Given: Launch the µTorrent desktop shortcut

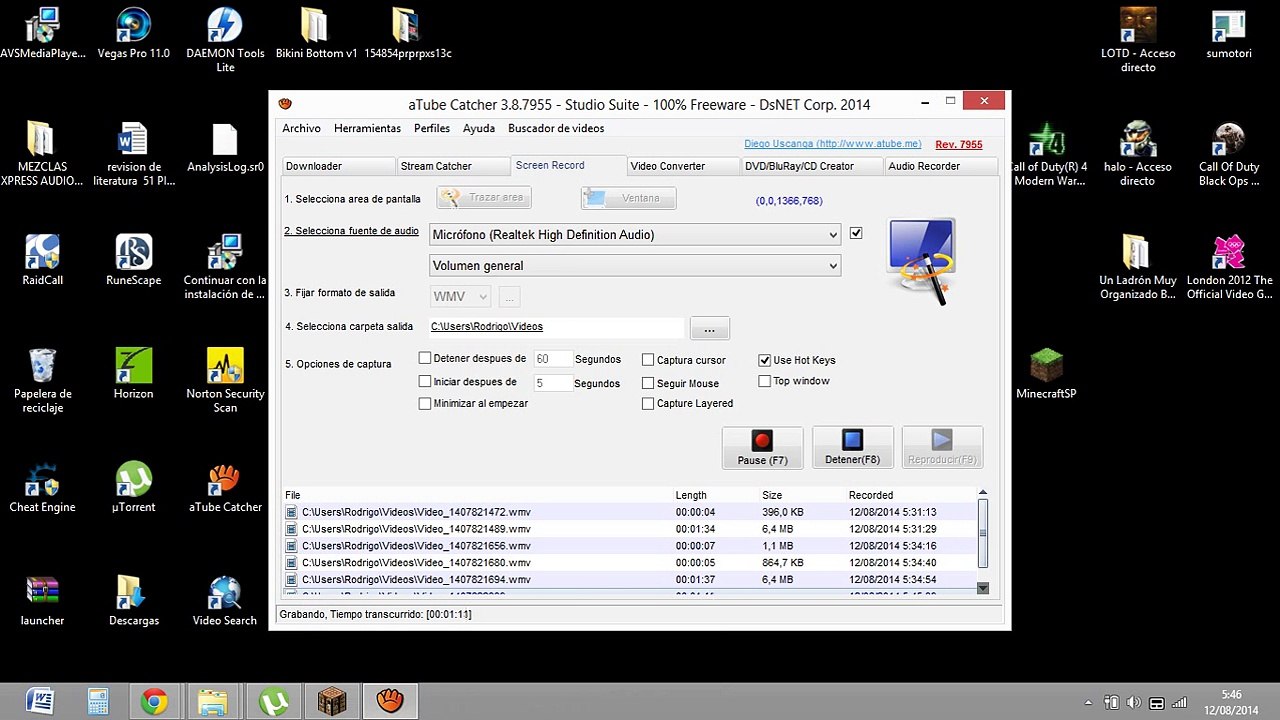Looking at the screenshot, I should pos(133,488).
